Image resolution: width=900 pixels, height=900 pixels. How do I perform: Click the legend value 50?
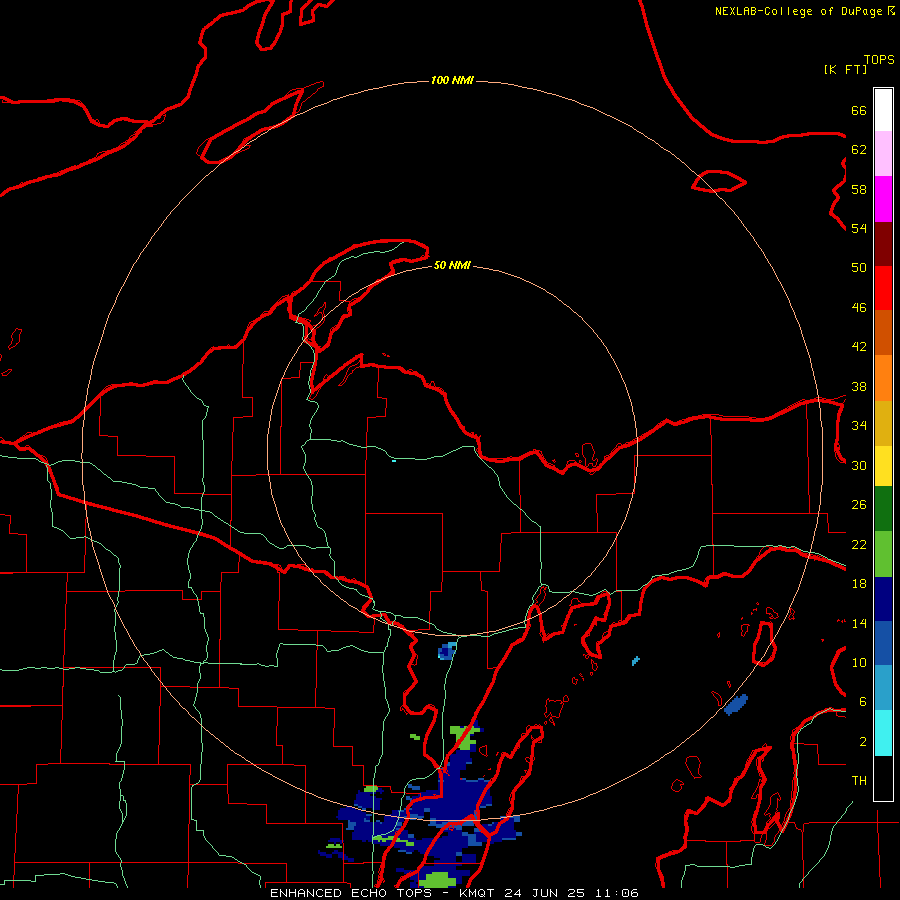859,268
